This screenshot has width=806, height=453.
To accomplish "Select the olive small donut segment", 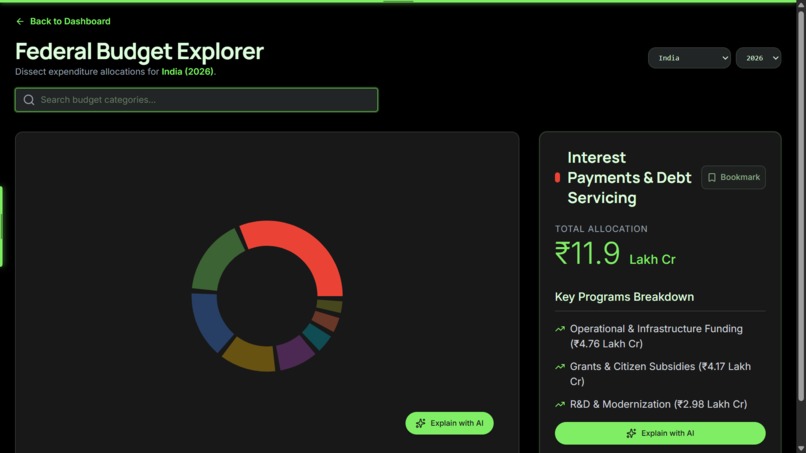I will 329,305.
